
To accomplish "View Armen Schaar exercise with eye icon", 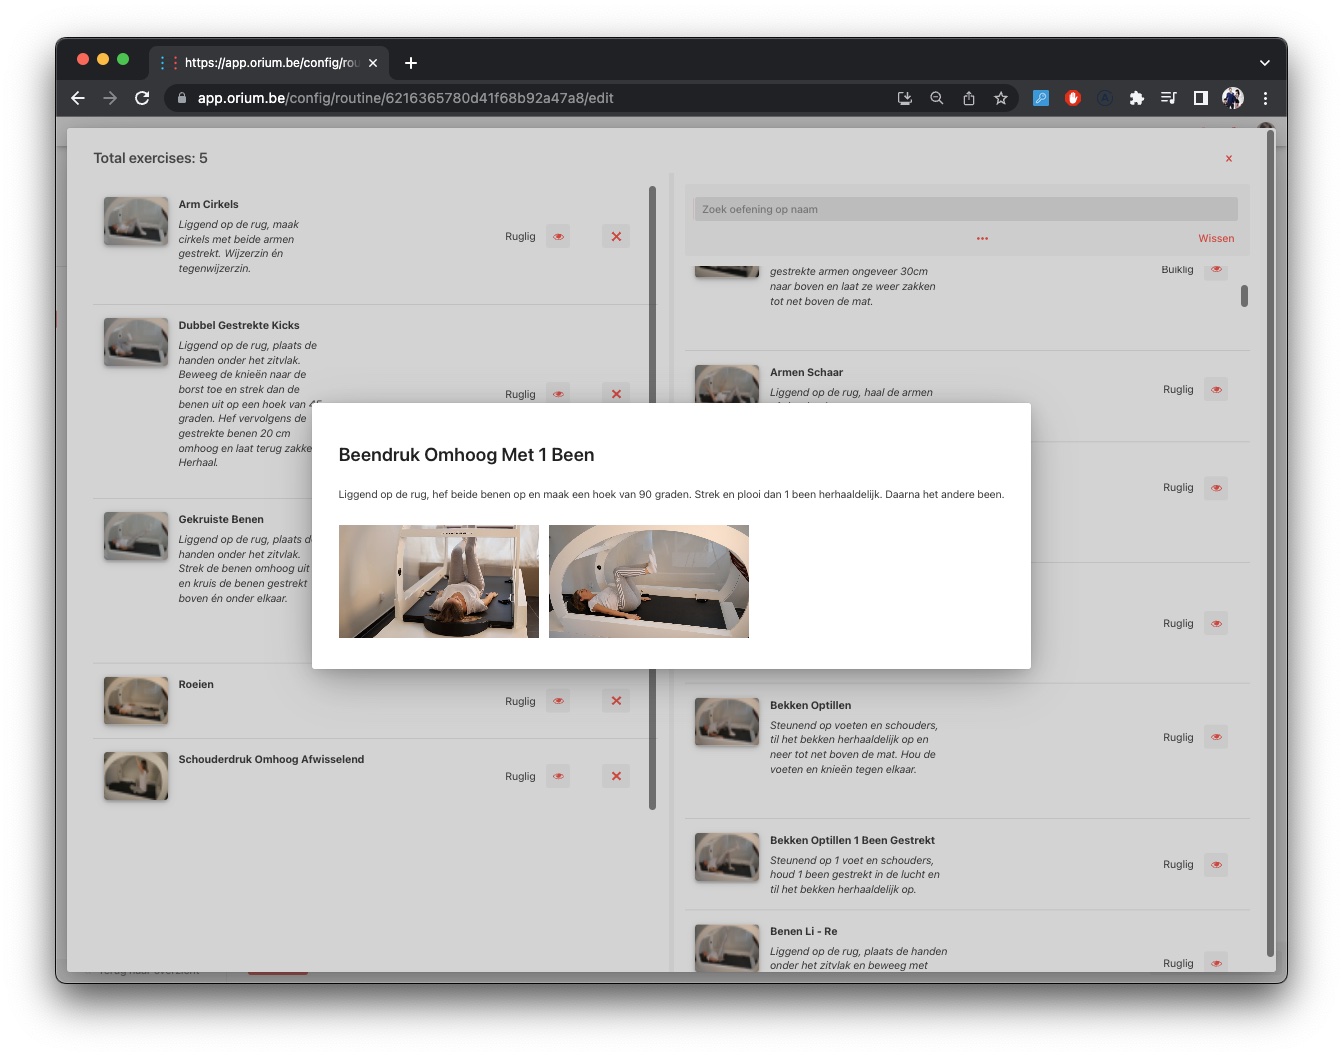I will tap(1216, 390).
